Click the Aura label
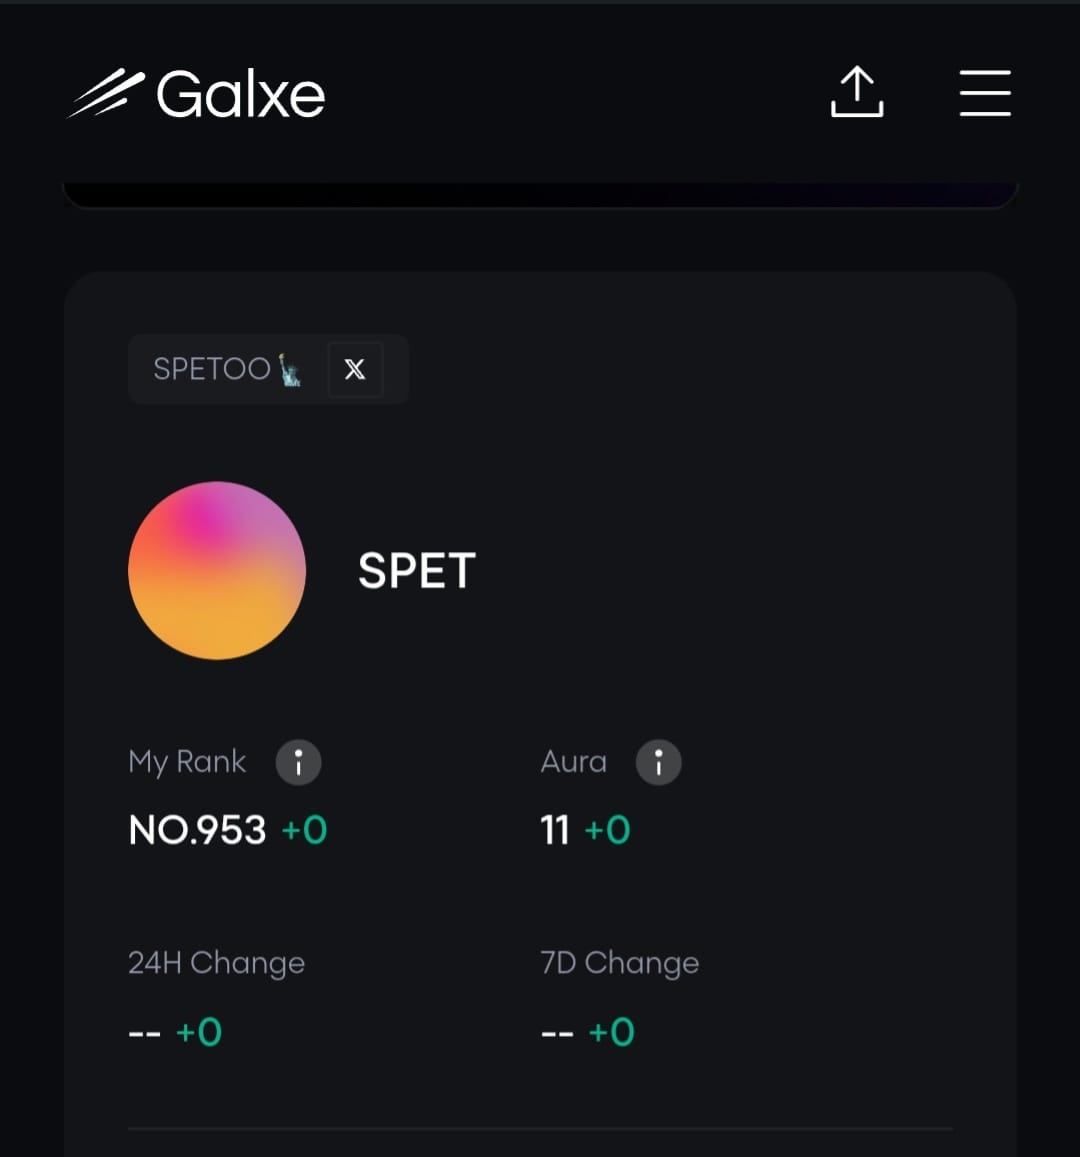 573,761
